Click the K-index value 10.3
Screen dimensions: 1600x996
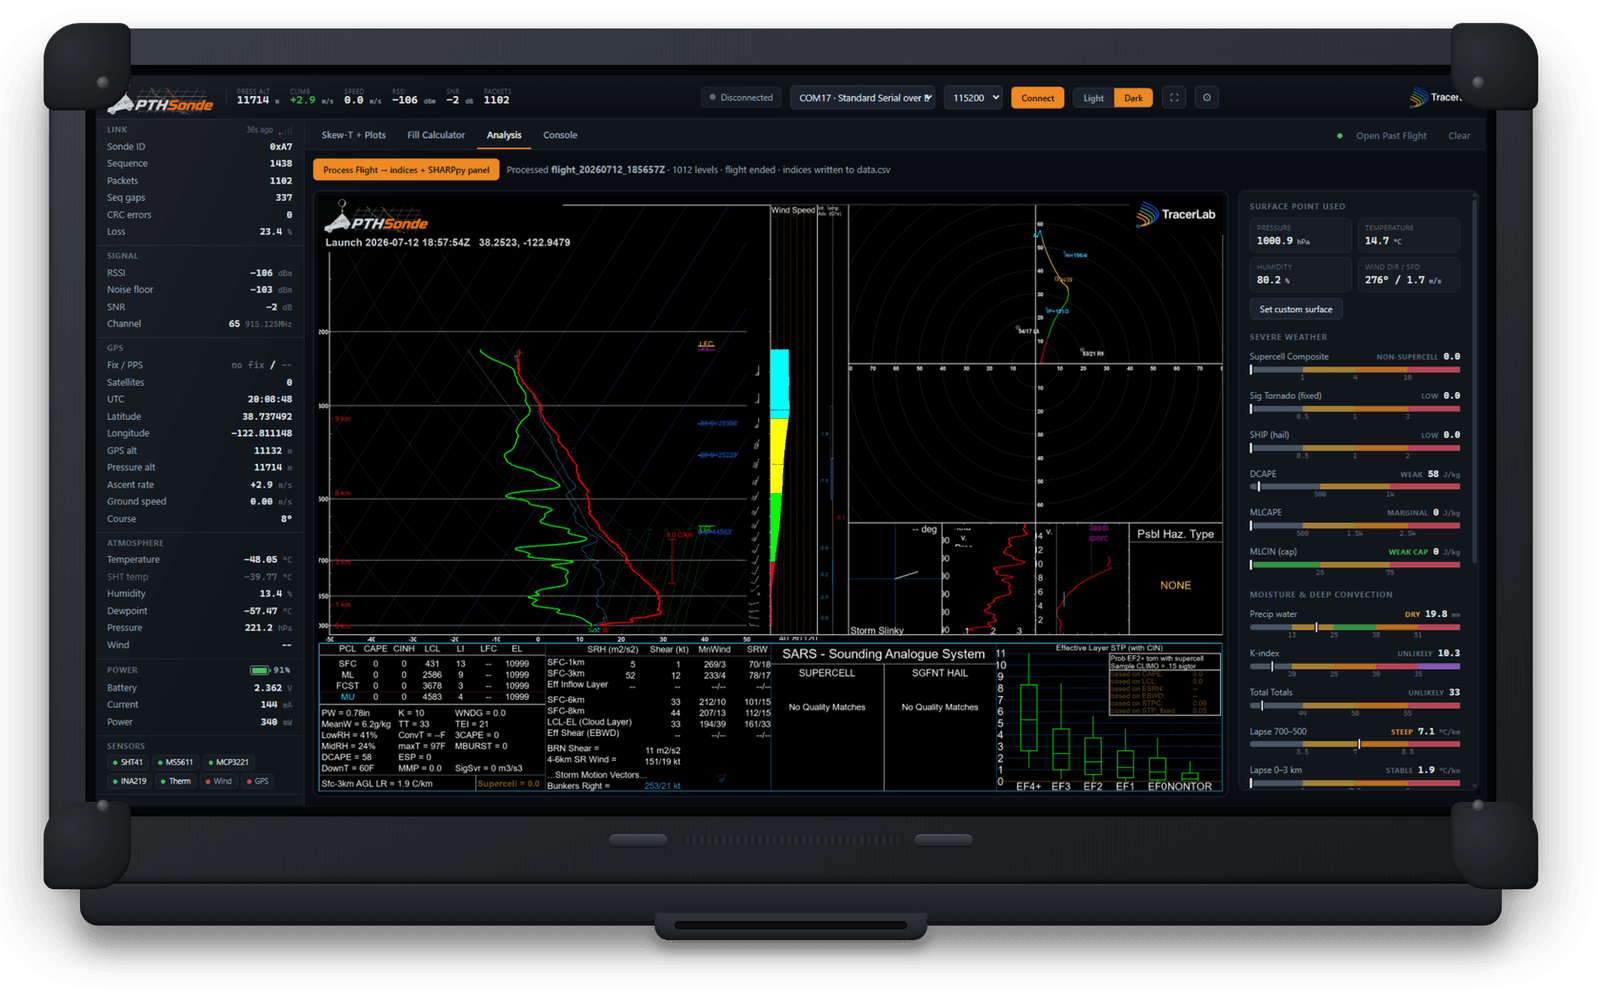[1448, 653]
